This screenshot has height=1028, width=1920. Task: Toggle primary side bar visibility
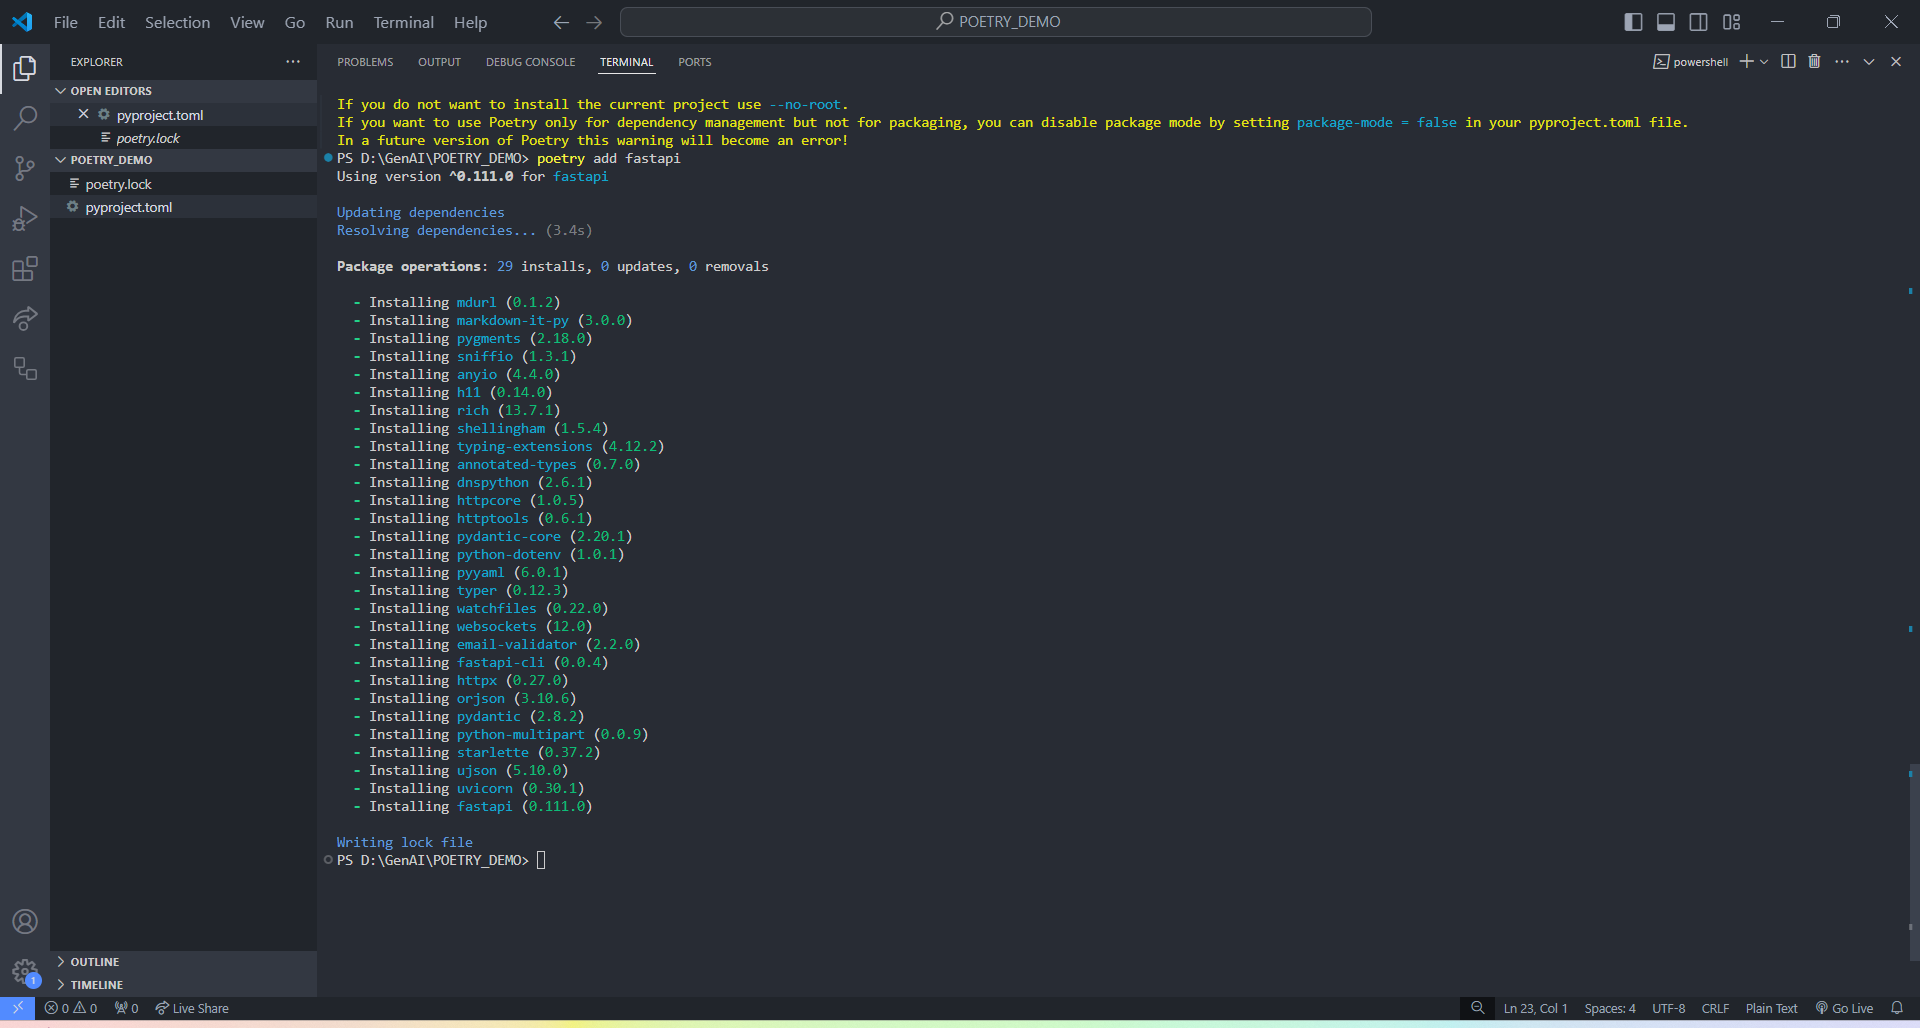tap(1633, 22)
